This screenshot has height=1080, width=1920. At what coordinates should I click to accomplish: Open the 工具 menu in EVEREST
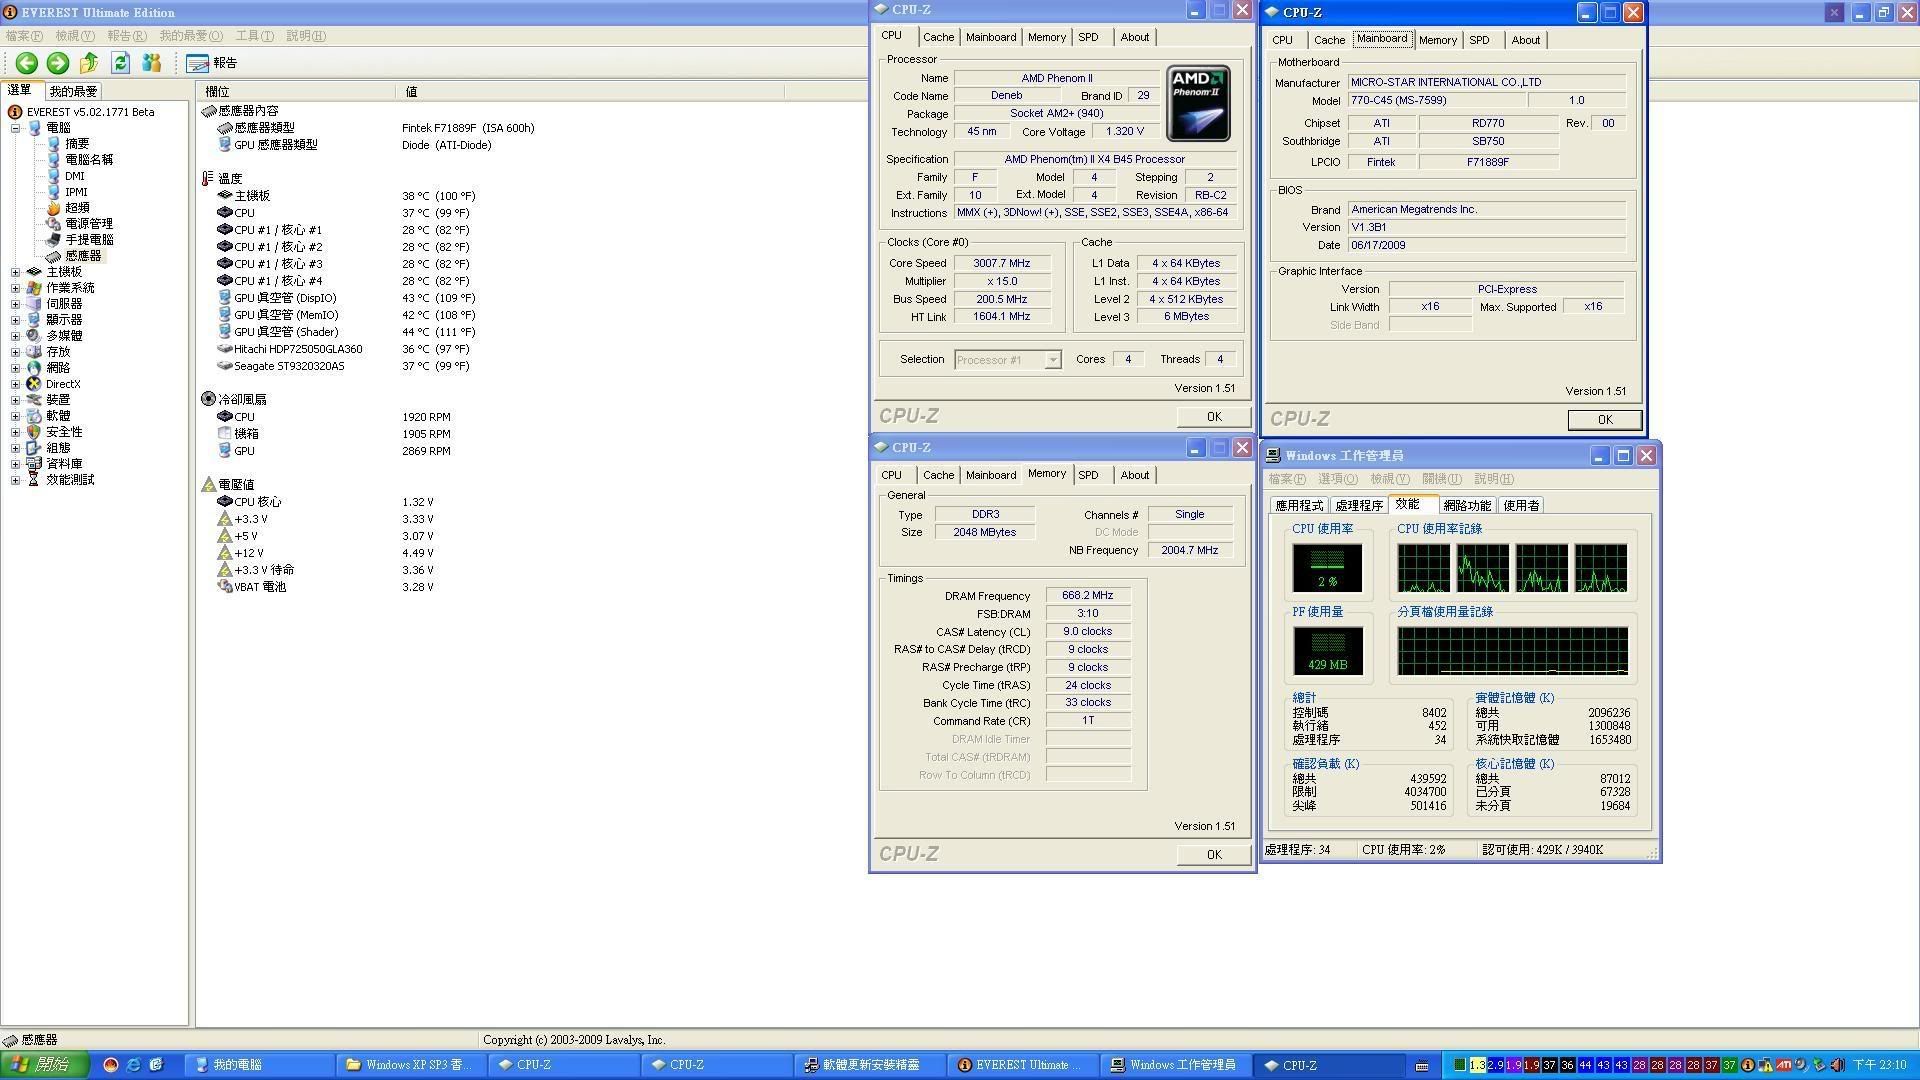tap(253, 36)
